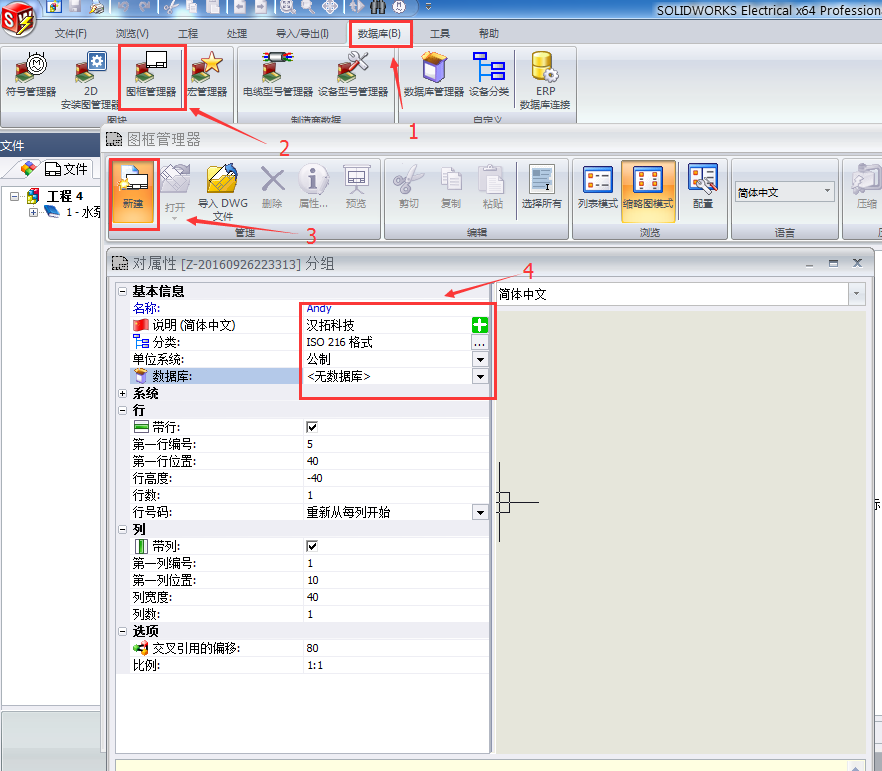
Task: Switch to 列表模式 list mode
Action: [x=597, y=188]
